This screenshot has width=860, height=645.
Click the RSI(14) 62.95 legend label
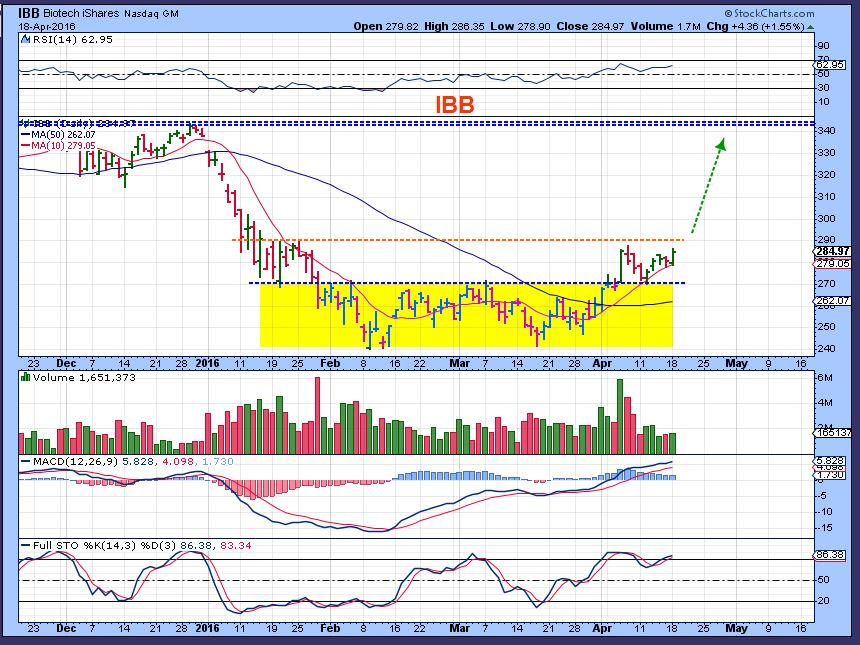tap(73, 39)
